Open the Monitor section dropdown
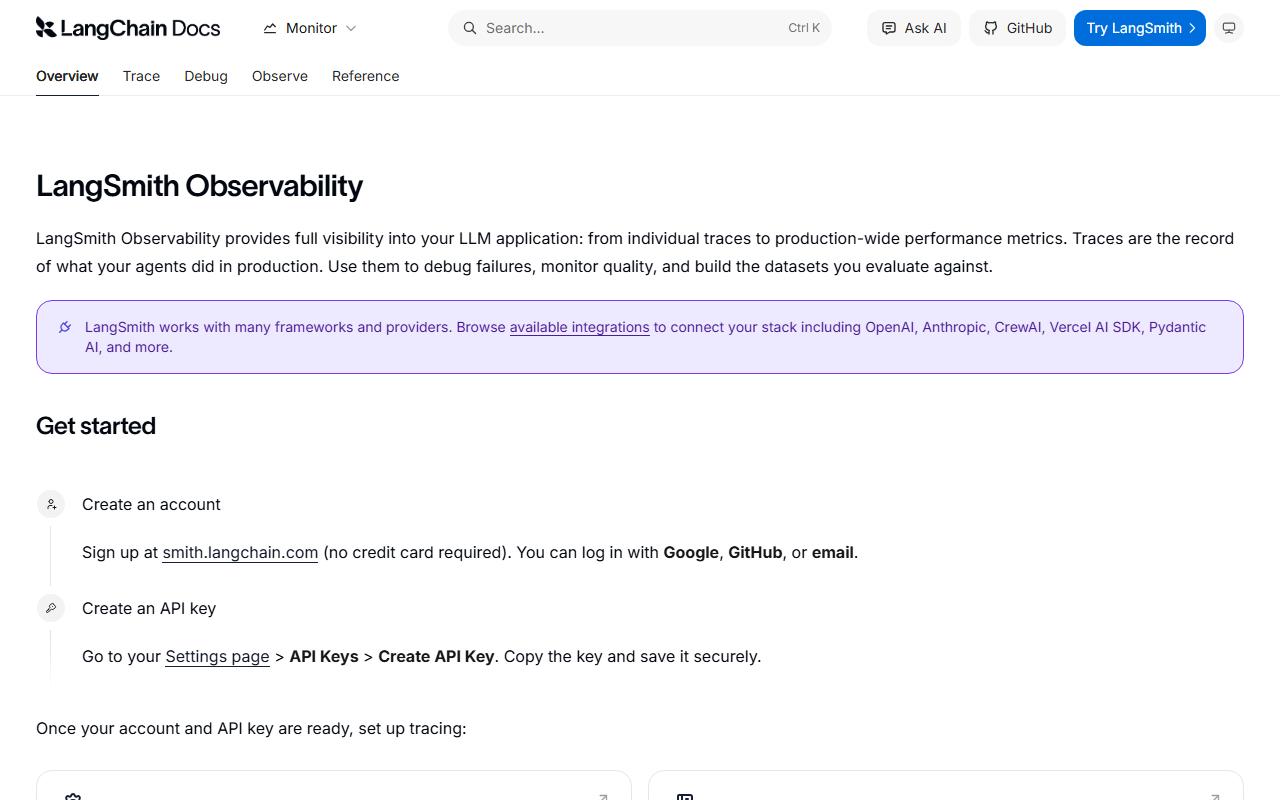 click(310, 28)
